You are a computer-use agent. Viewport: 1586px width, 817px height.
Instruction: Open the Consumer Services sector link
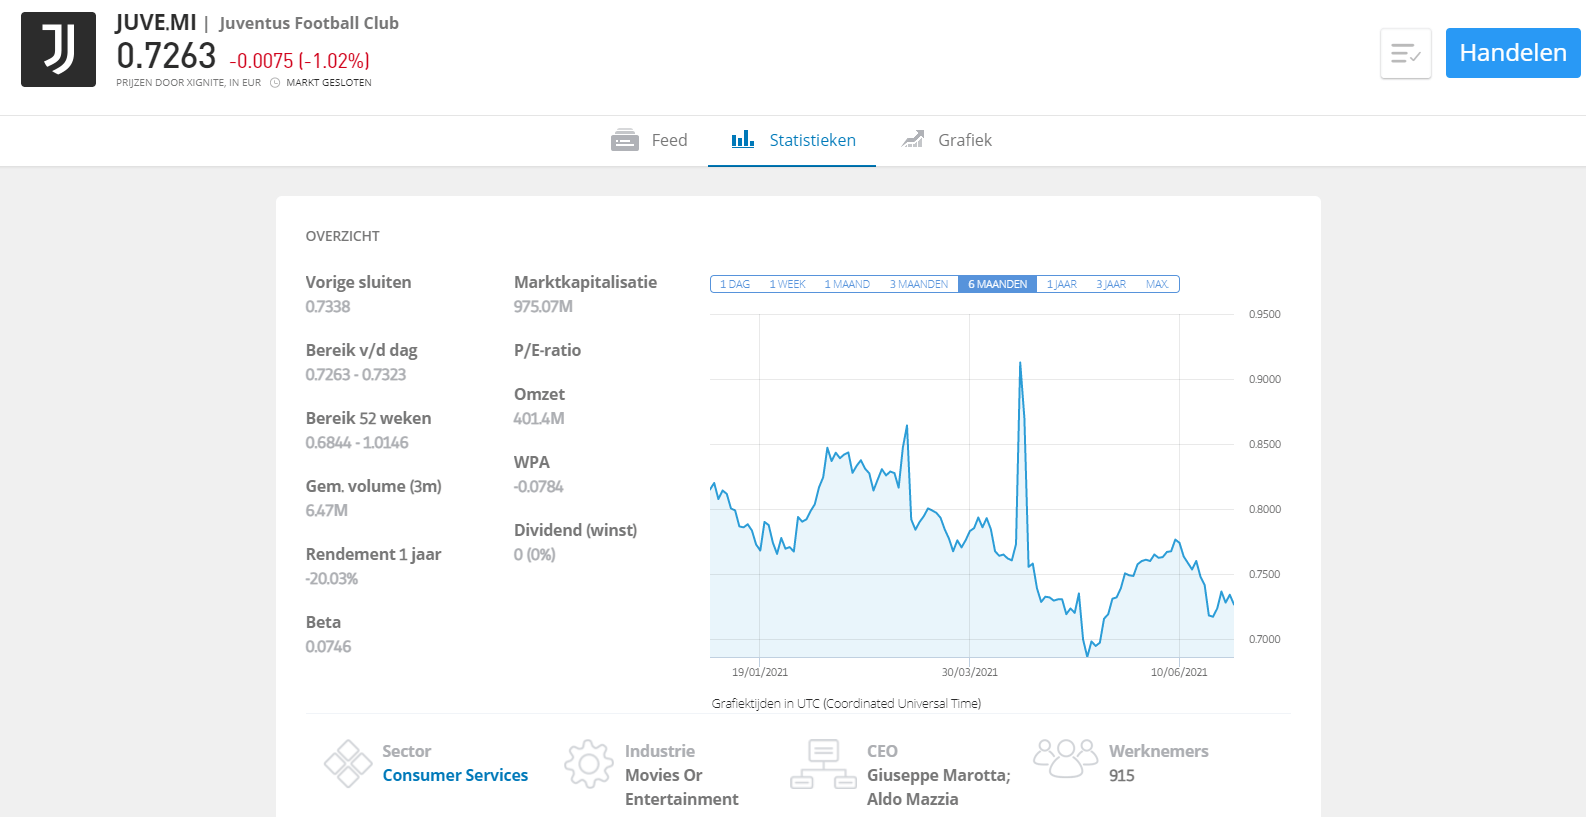[455, 775]
